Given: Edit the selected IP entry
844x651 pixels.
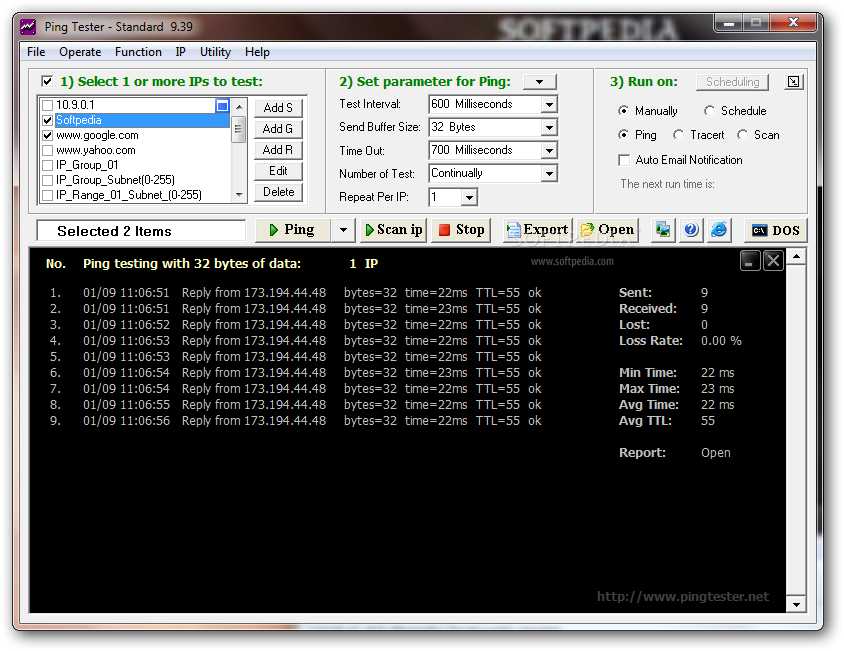Looking at the screenshot, I should 278,171.
